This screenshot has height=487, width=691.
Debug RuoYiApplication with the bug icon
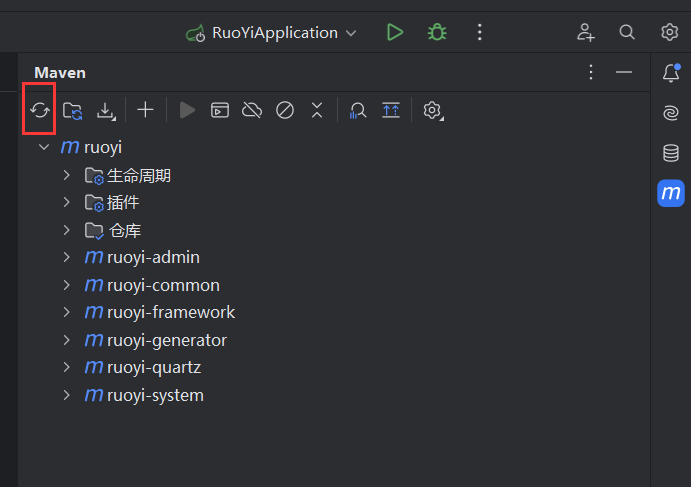(437, 32)
